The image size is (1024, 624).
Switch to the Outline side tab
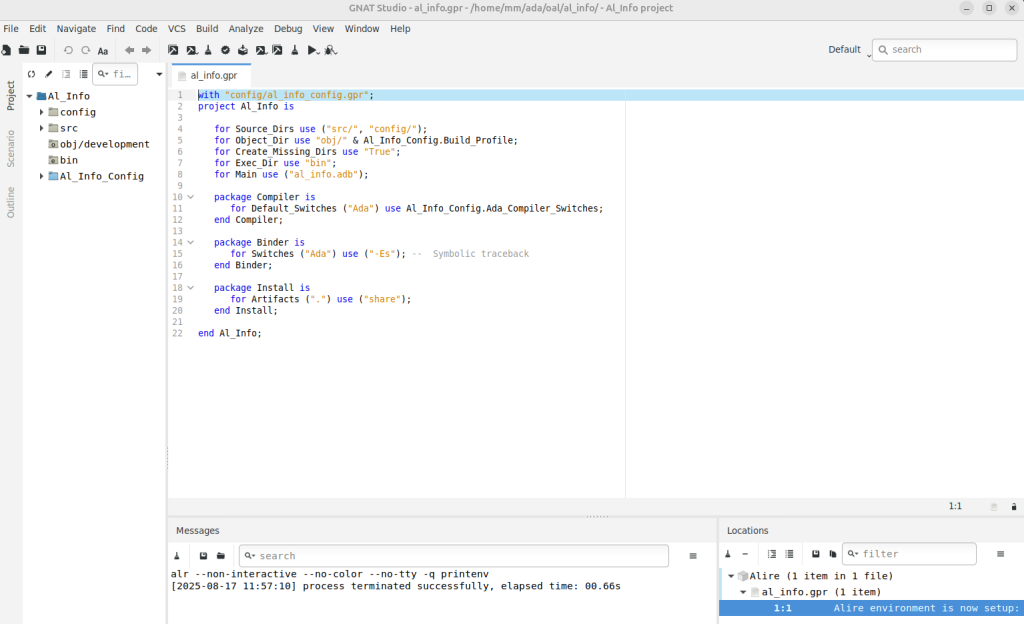click(10, 202)
